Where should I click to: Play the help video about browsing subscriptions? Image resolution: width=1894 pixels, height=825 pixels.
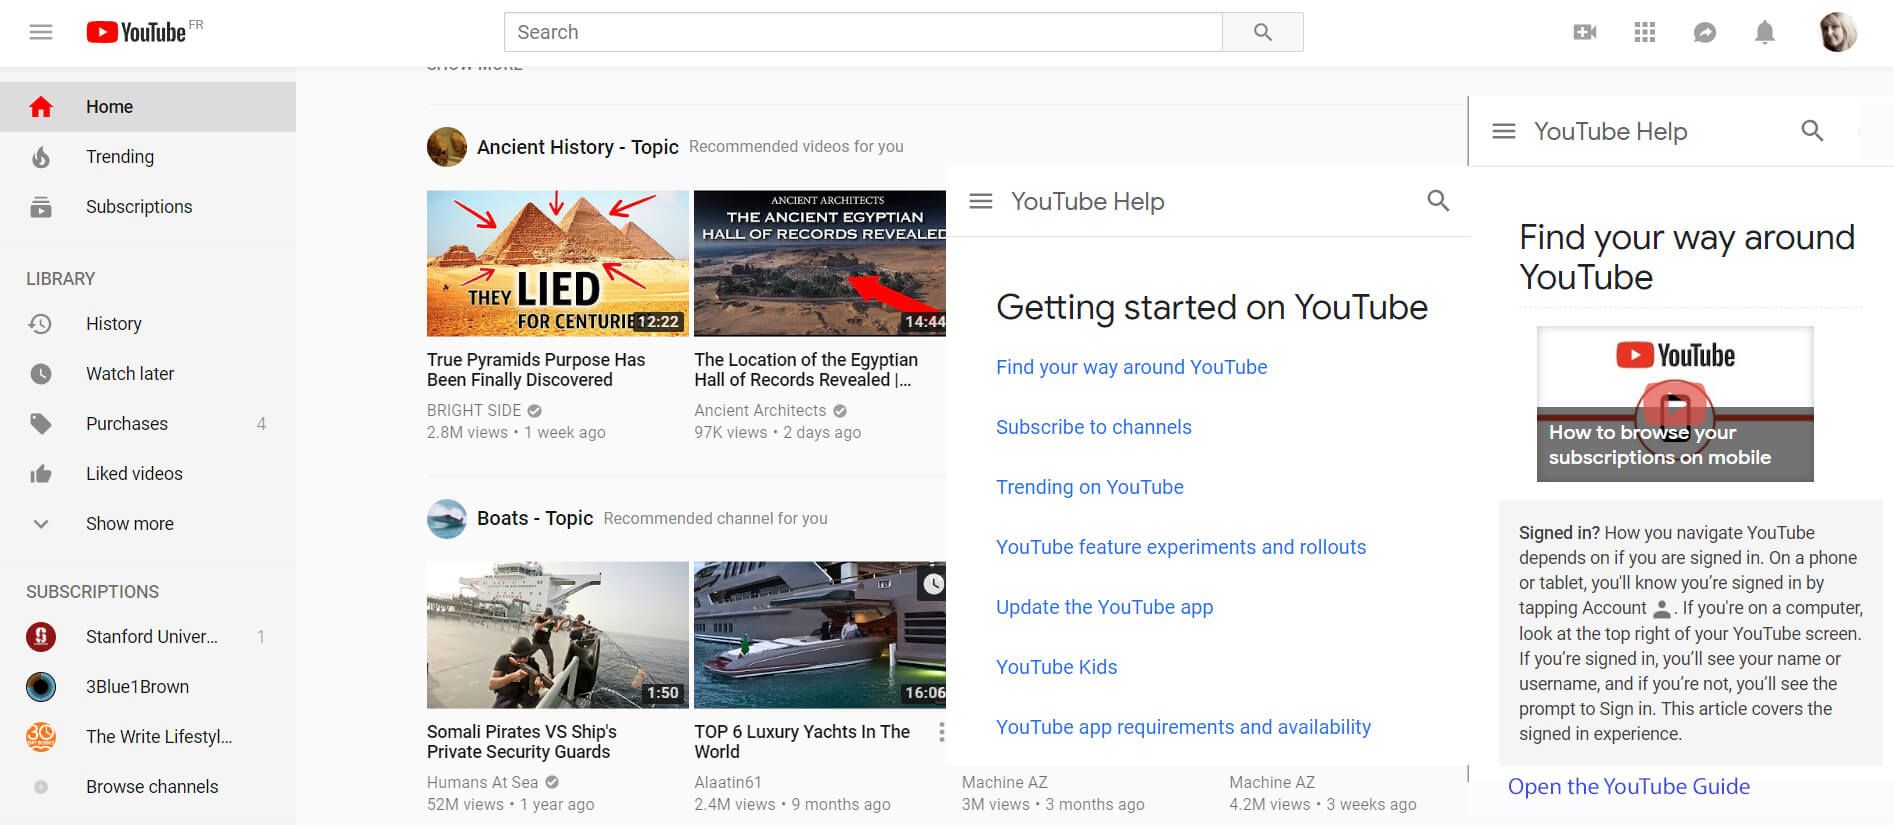[1674, 406]
